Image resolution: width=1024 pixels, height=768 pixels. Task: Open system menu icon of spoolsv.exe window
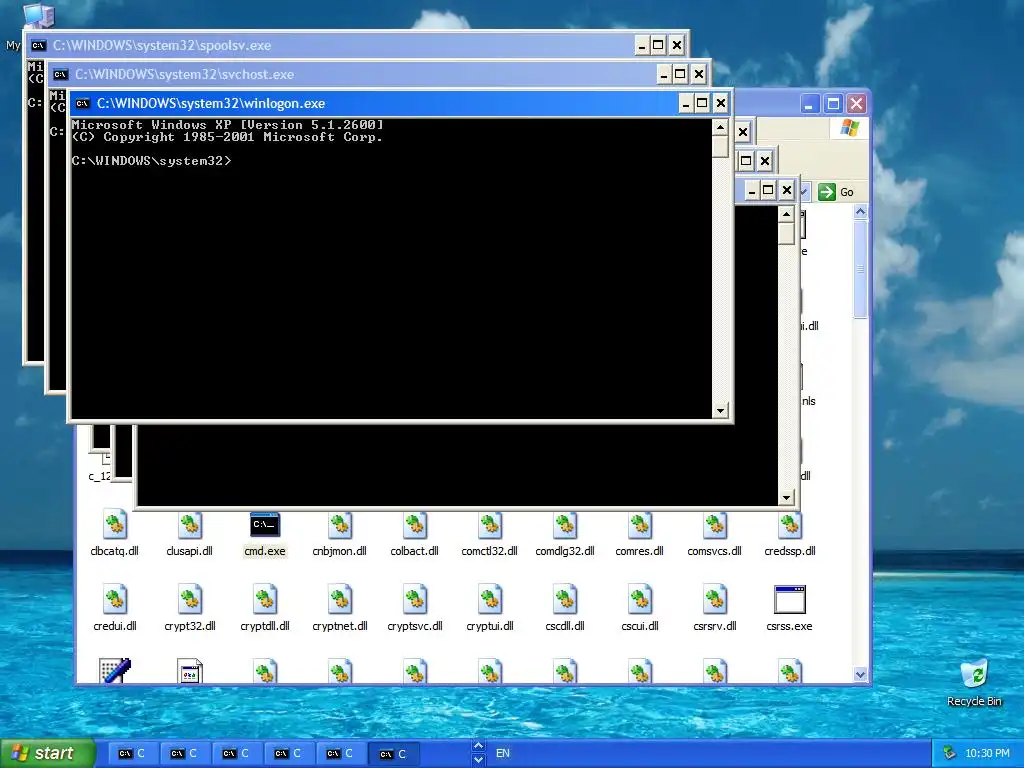[38, 45]
